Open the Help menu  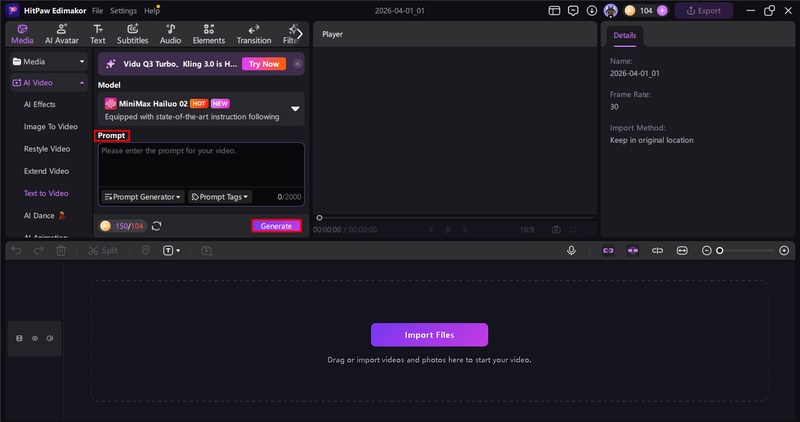(x=152, y=11)
